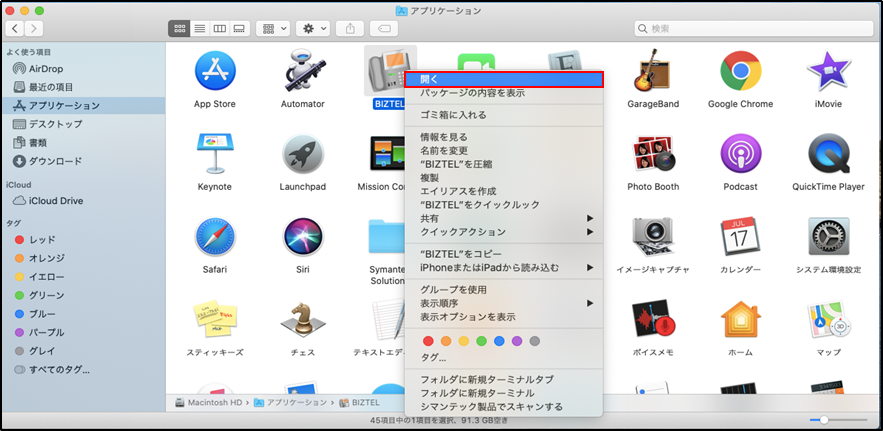This screenshot has width=883, height=431.
Task: Click the 検索 search field
Action: coord(754,29)
